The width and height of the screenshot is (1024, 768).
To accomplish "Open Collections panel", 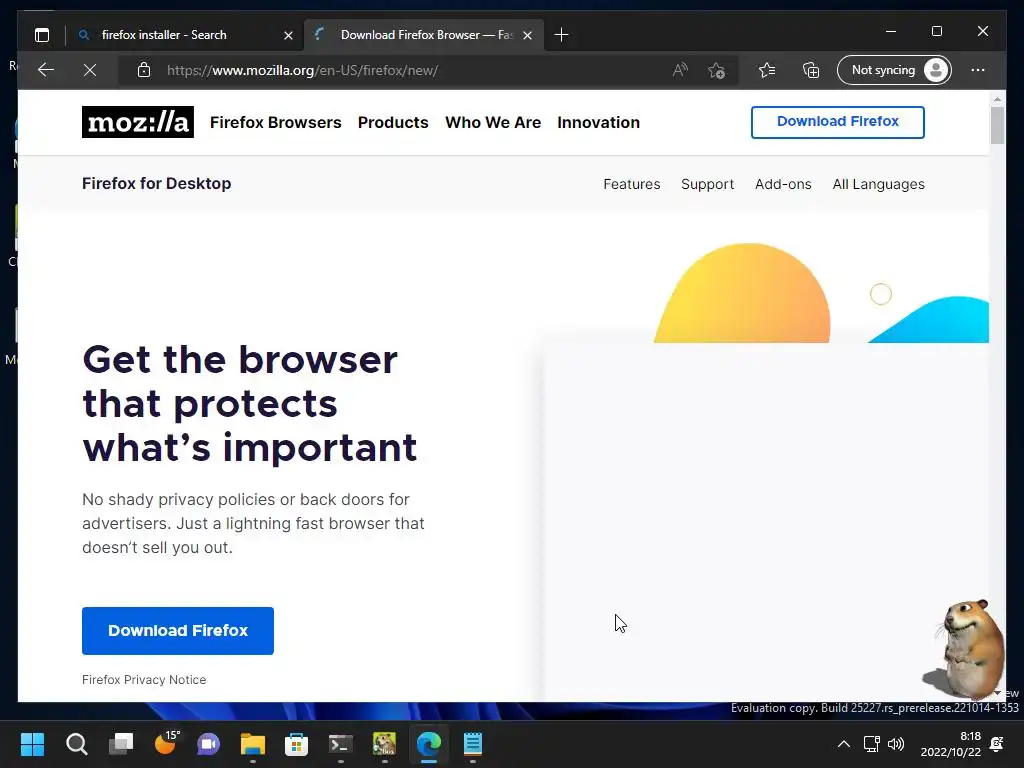I will pos(810,70).
